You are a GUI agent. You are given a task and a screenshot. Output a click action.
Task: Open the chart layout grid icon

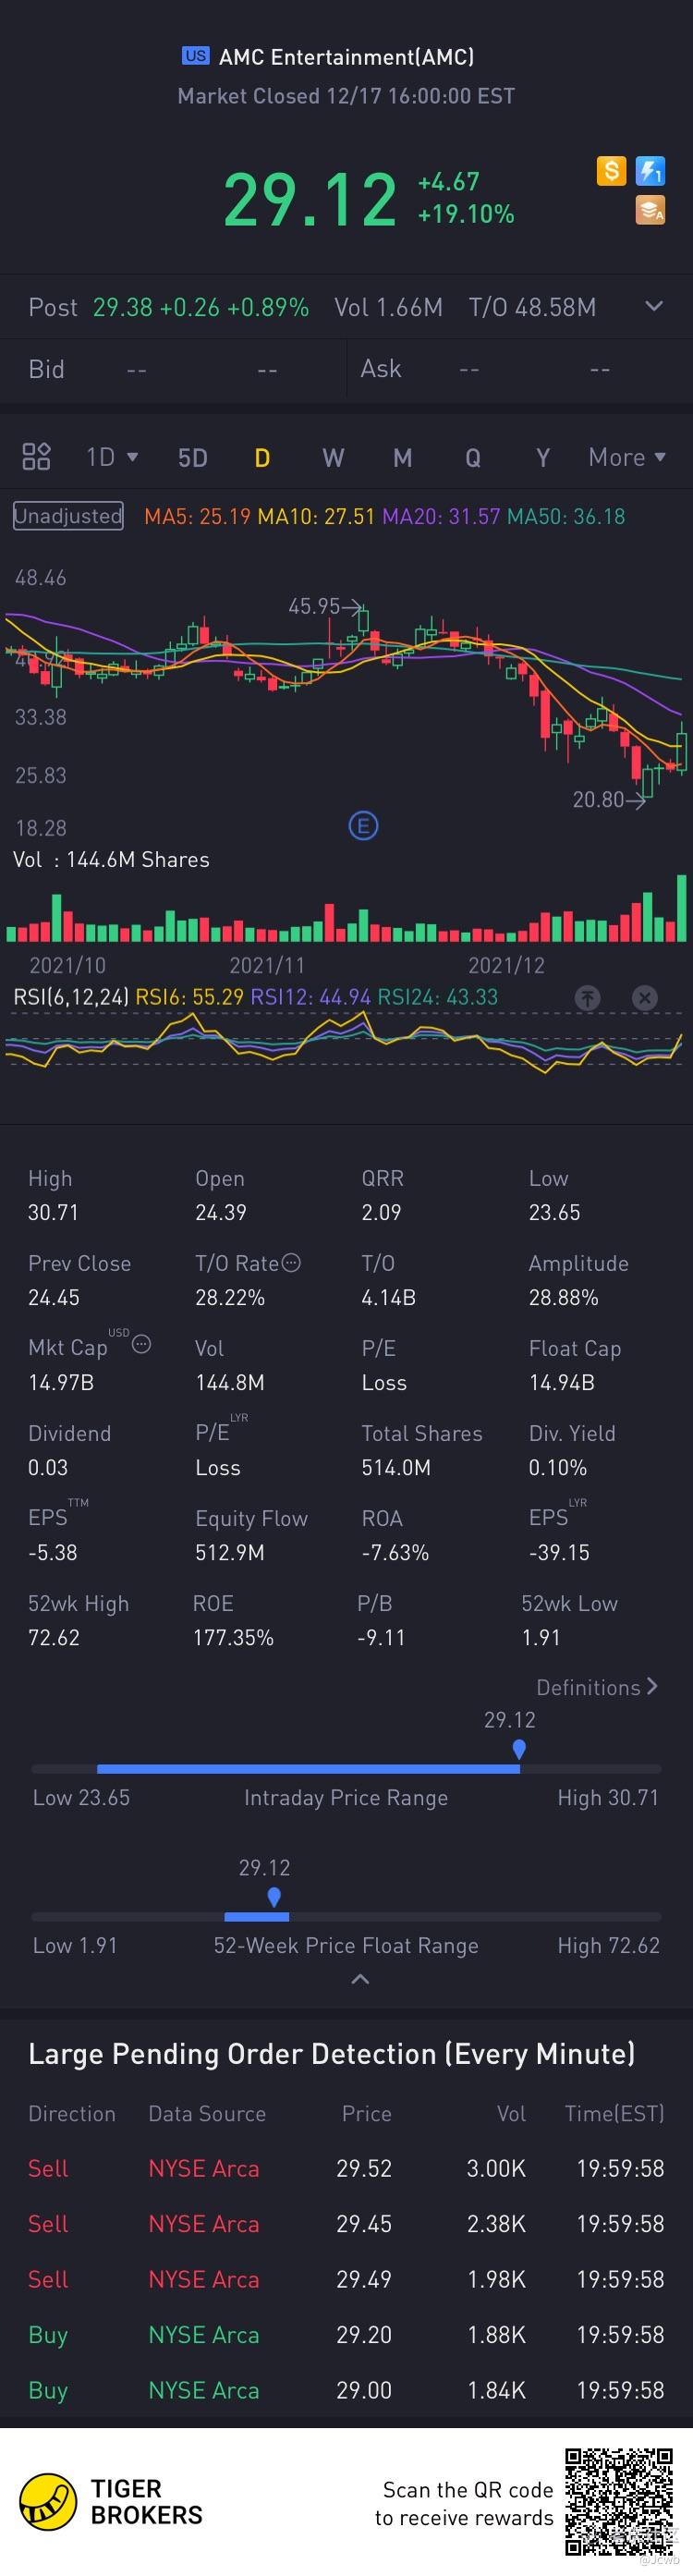click(36, 457)
